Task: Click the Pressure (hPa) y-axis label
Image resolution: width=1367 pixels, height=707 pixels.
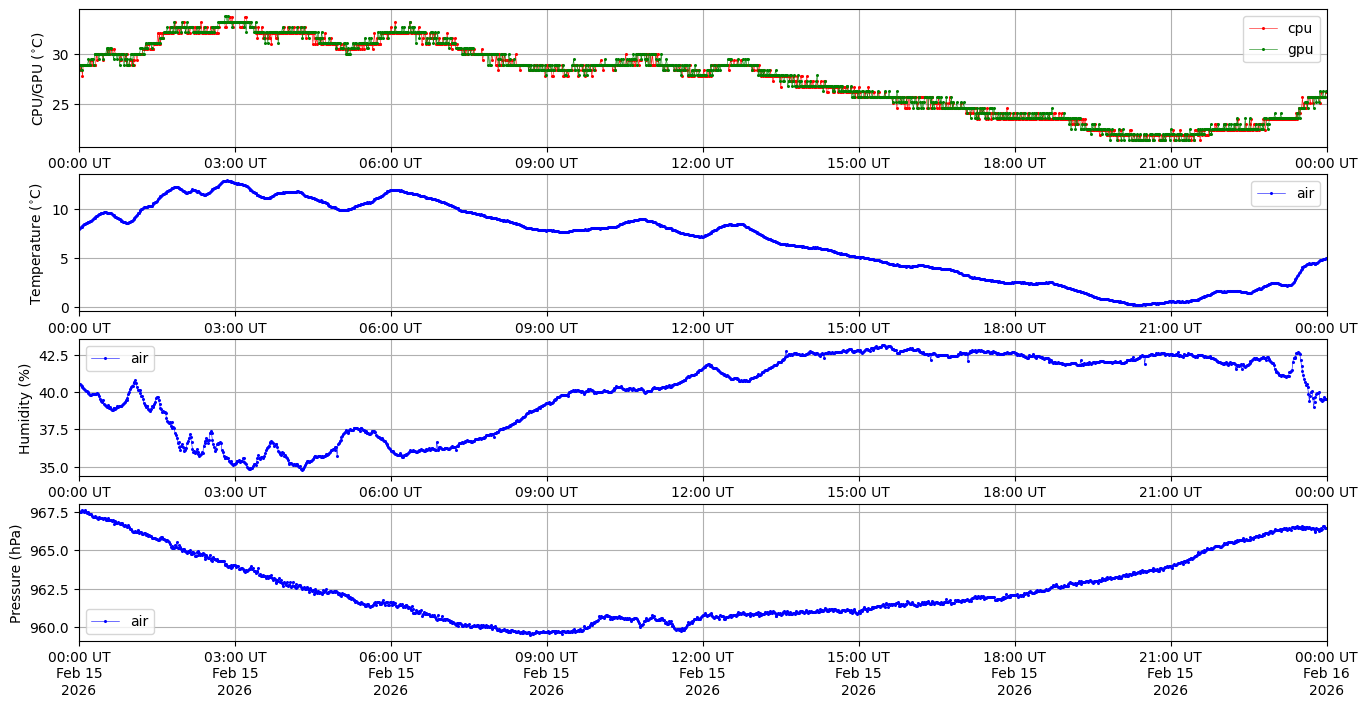Action: [x=15, y=573]
